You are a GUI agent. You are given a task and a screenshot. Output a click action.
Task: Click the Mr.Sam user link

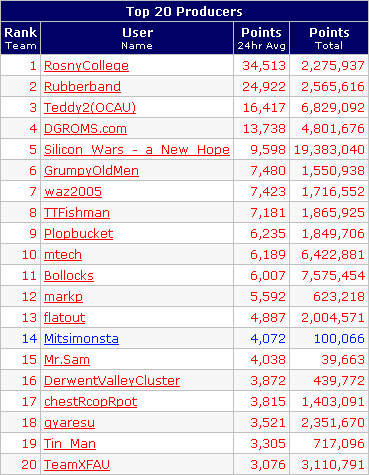pos(67,360)
